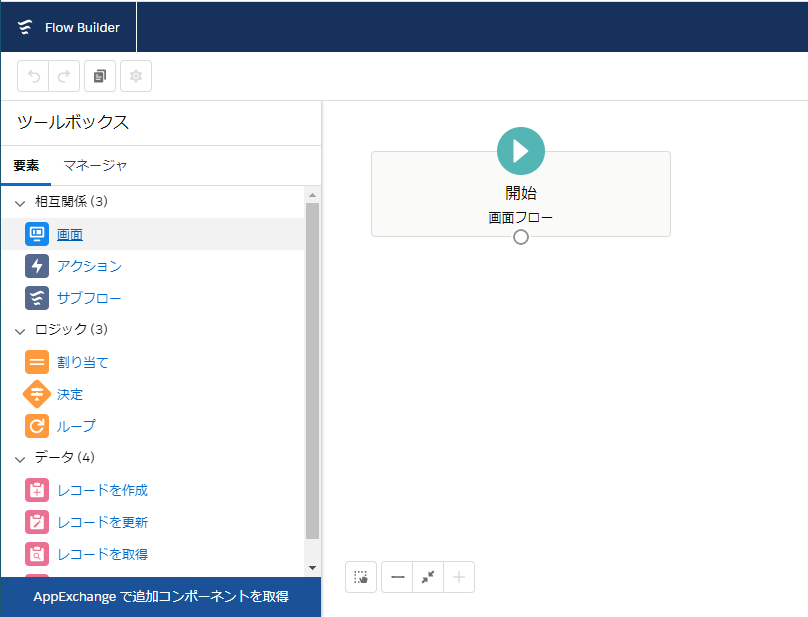The height and width of the screenshot is (617, 808).
Task: Zoom in with the plus button
Action: point(459,577)
